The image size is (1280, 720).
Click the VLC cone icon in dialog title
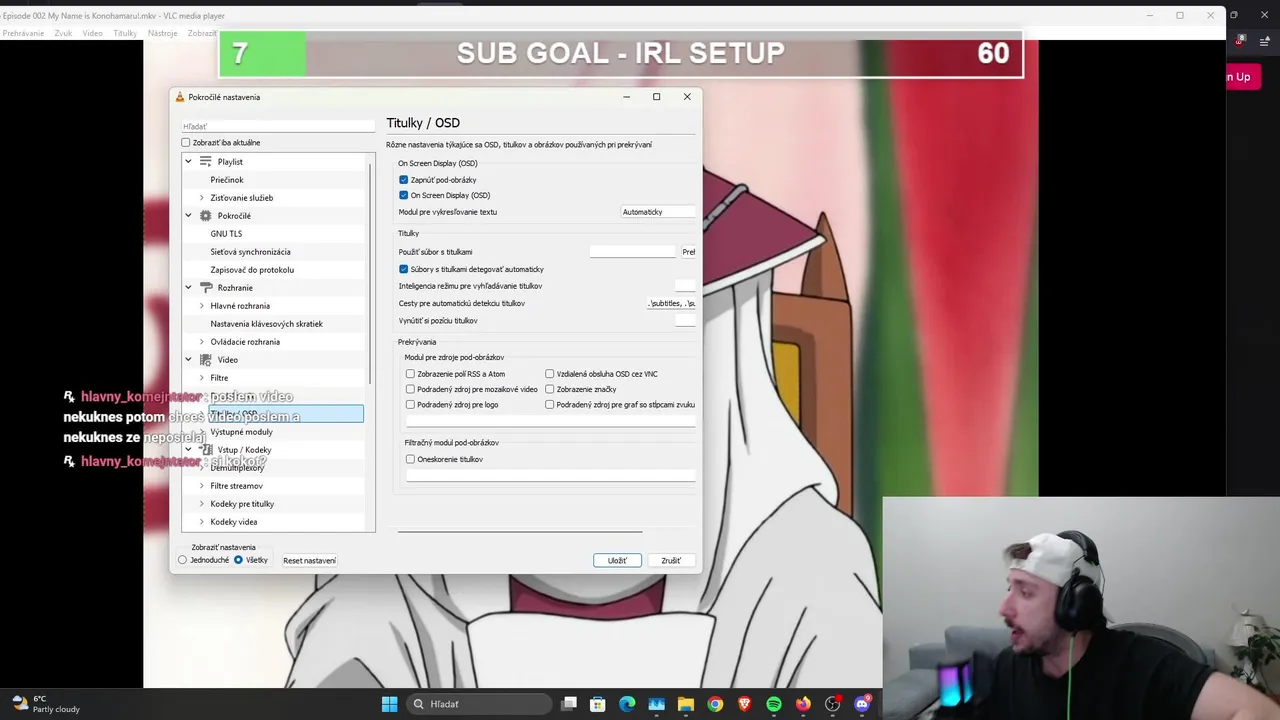pyautogui.click(x=180, y=97)
